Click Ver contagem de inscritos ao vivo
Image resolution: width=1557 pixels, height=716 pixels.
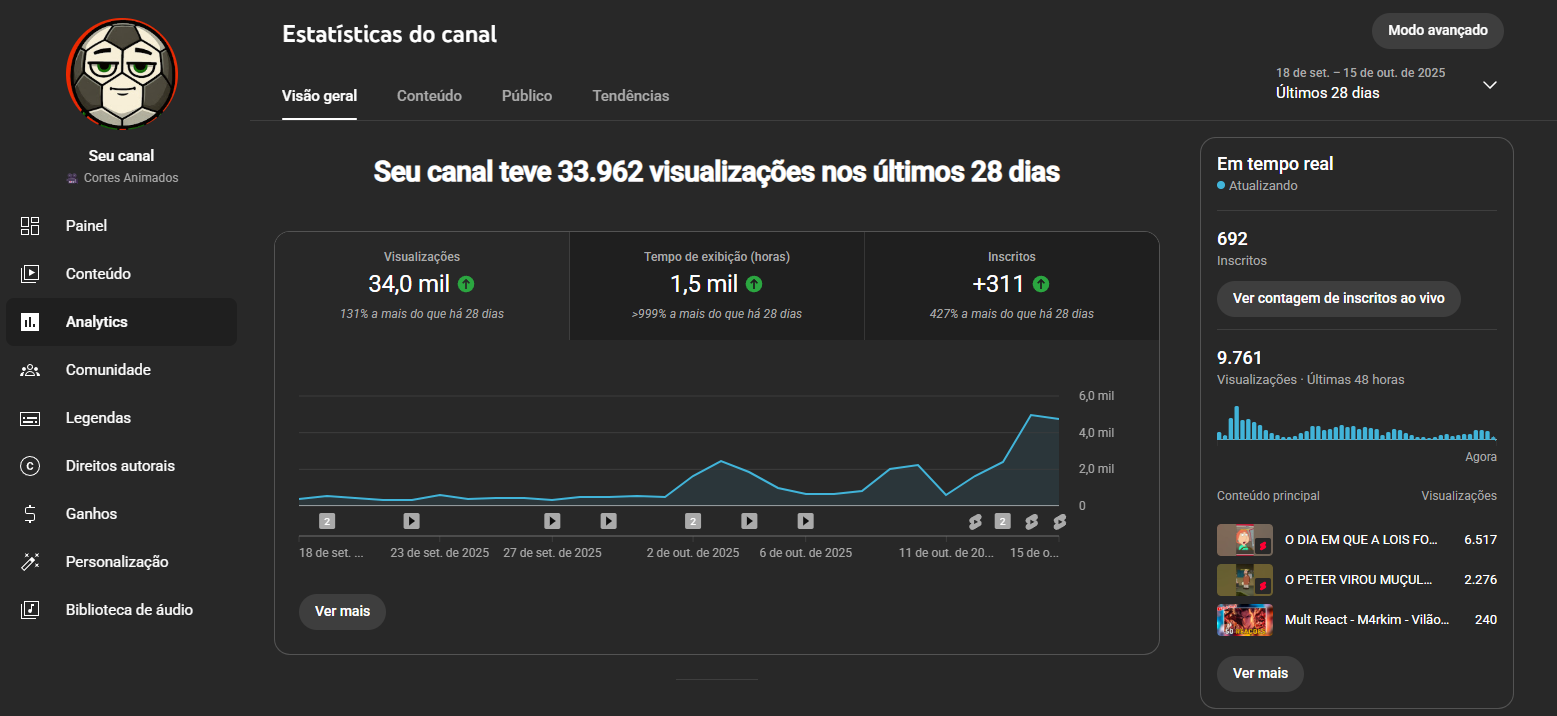(x=1338, y=298)
